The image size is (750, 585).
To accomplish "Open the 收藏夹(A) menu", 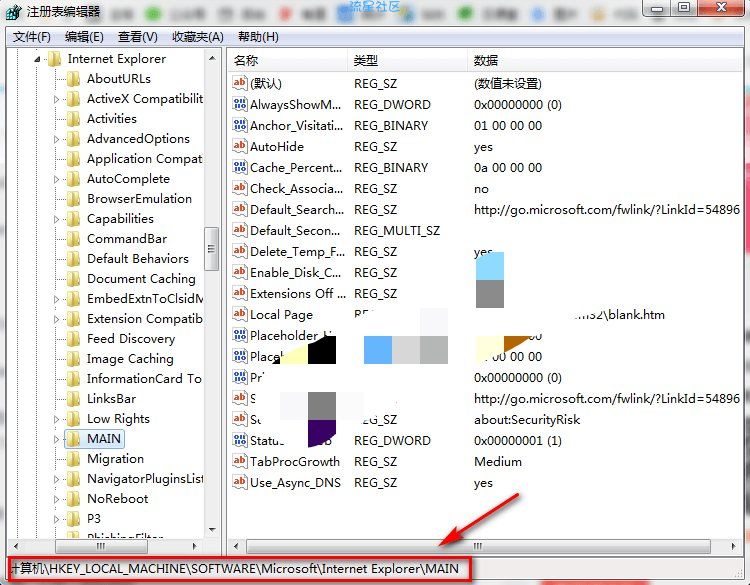I will coord(198,37).
